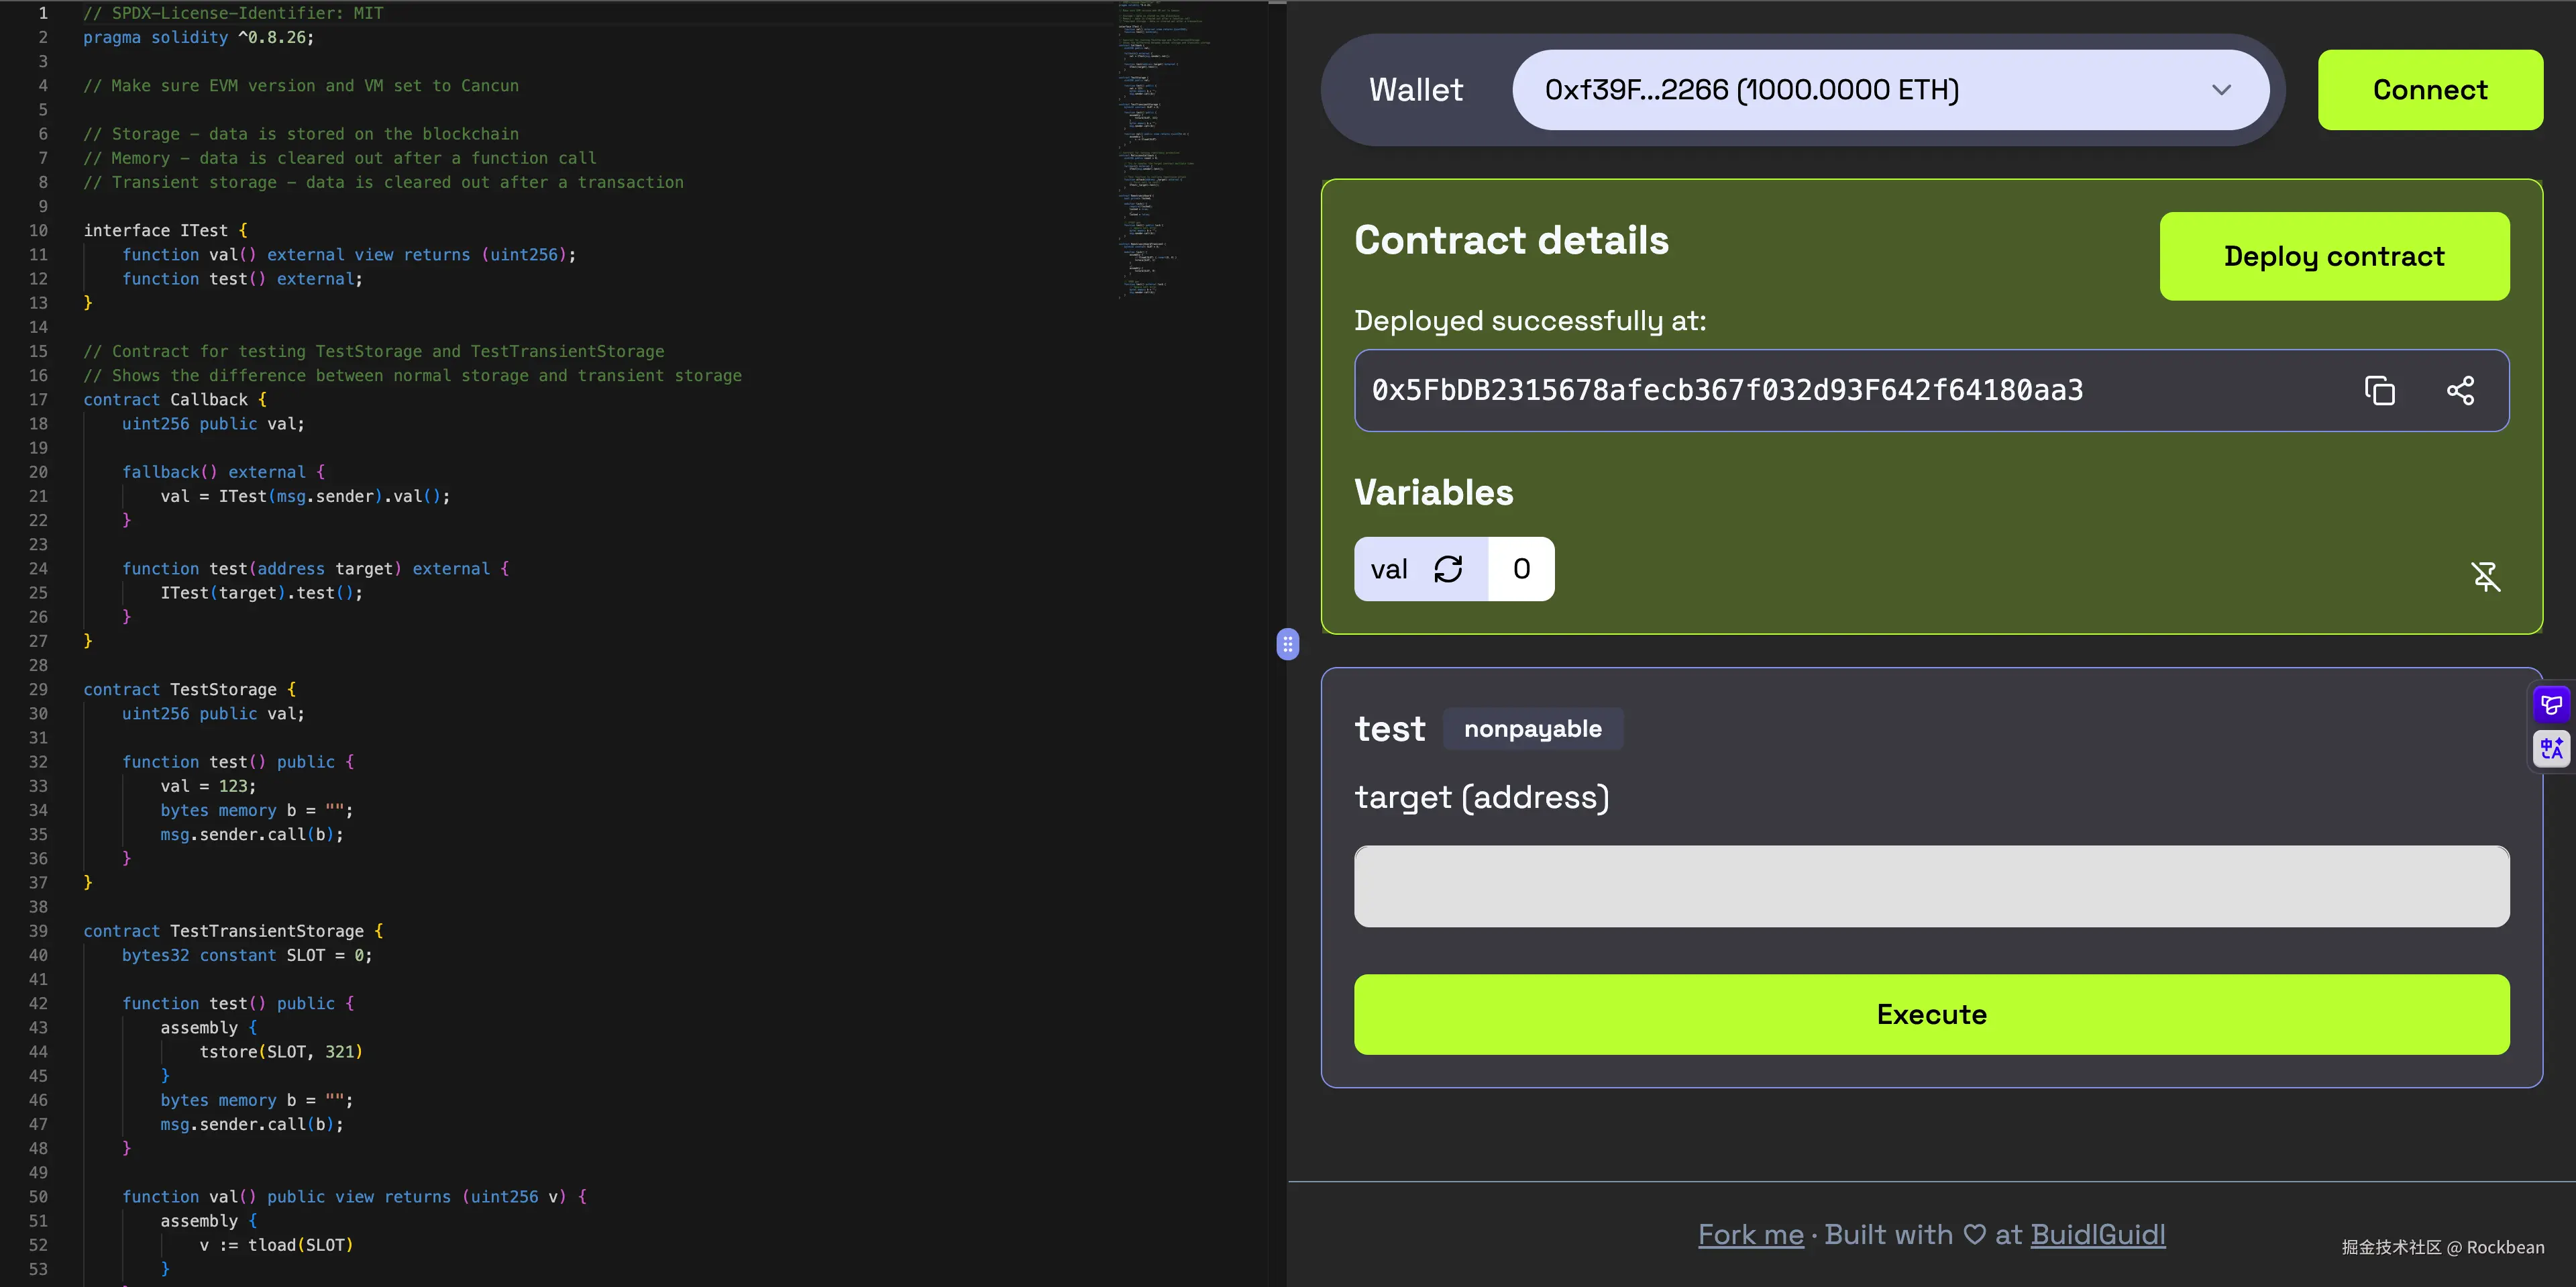Open the Fork me link
This screenshot has width=2576, height=1287.
[1750, 1234]
